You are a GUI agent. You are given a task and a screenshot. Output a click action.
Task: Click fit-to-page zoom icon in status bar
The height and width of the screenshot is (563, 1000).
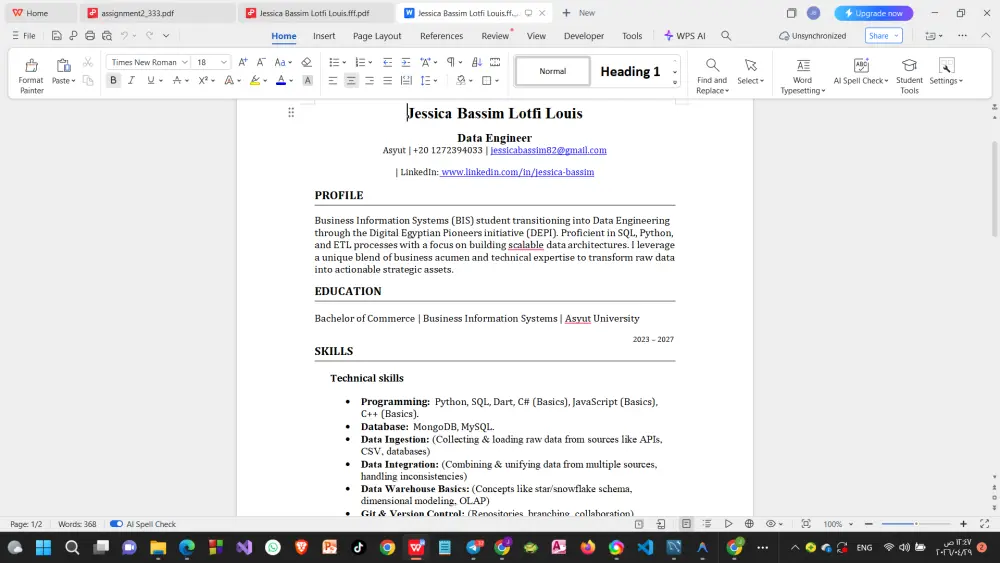[806, 523]
